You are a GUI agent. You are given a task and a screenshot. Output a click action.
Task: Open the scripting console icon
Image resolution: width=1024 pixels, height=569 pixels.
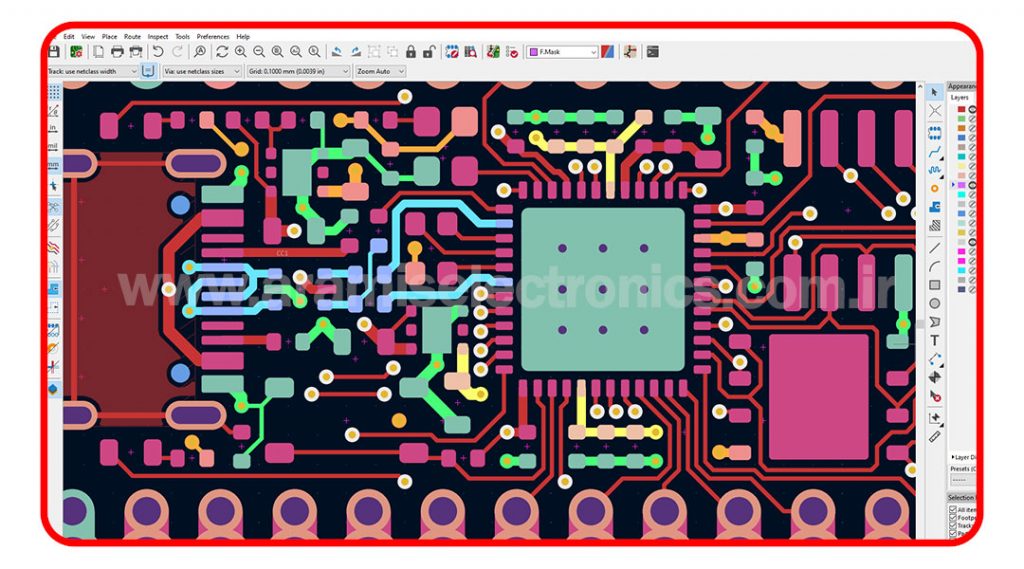(652, 52)
